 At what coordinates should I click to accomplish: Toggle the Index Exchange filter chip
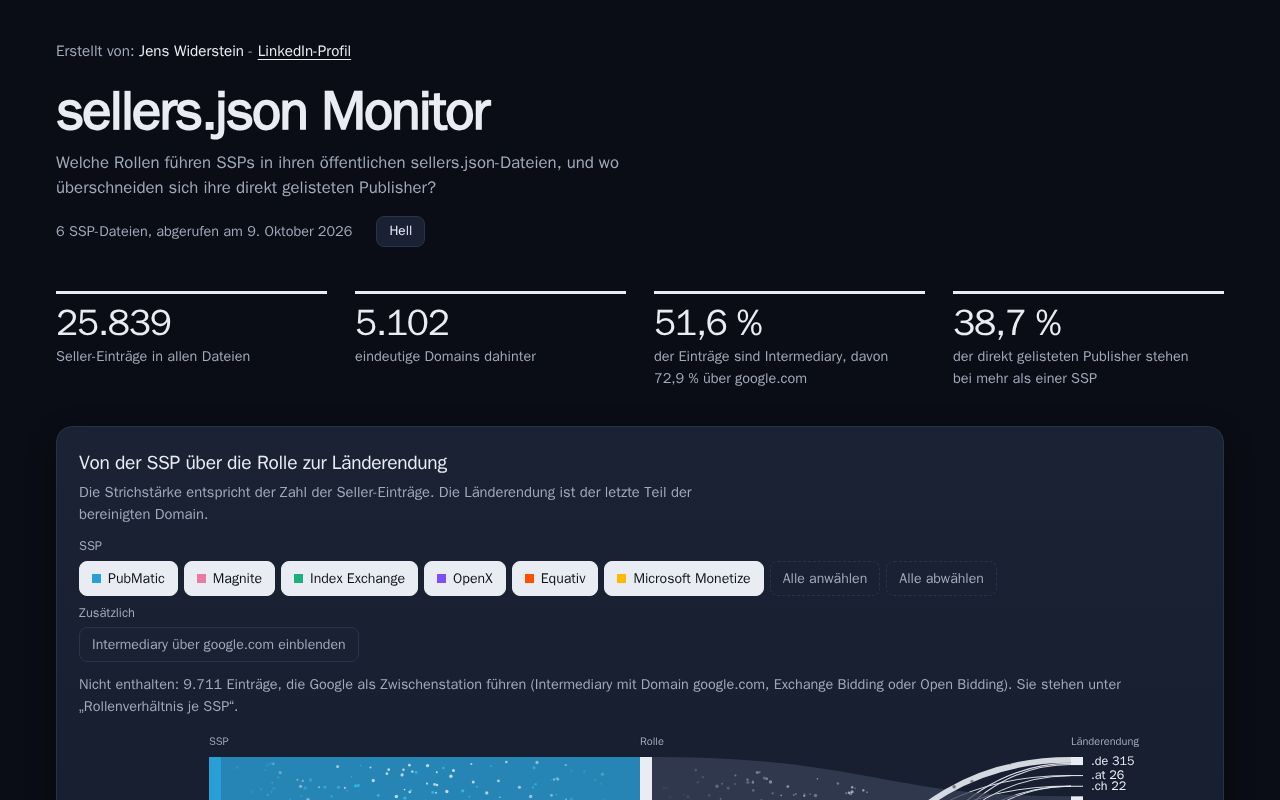[349, 578]
